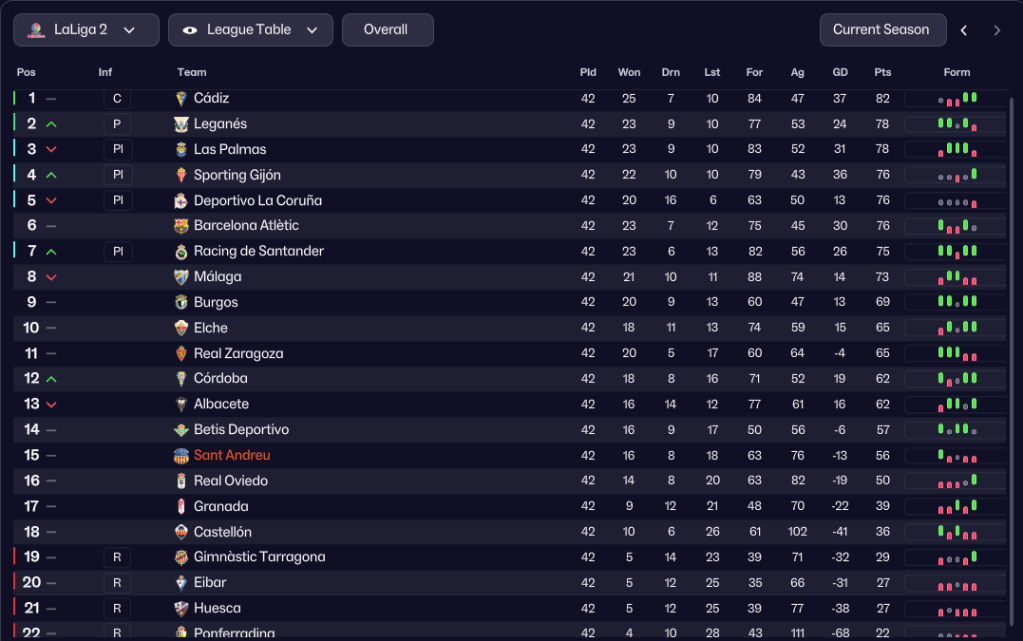Click the Barcelona Atlètic crest icon

[181, 226]
